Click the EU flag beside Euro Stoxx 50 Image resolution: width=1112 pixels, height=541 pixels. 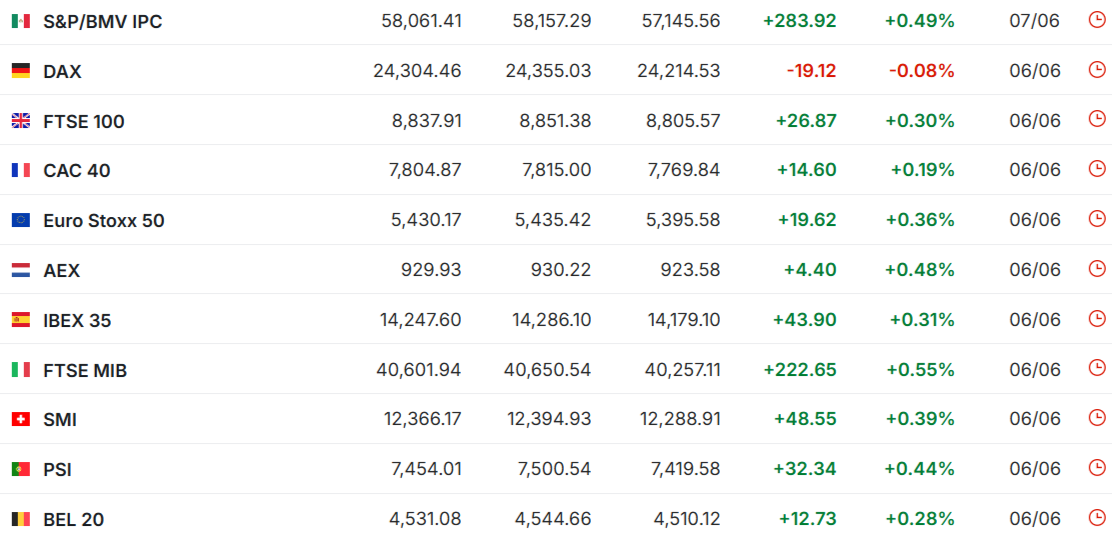point(21,221)
